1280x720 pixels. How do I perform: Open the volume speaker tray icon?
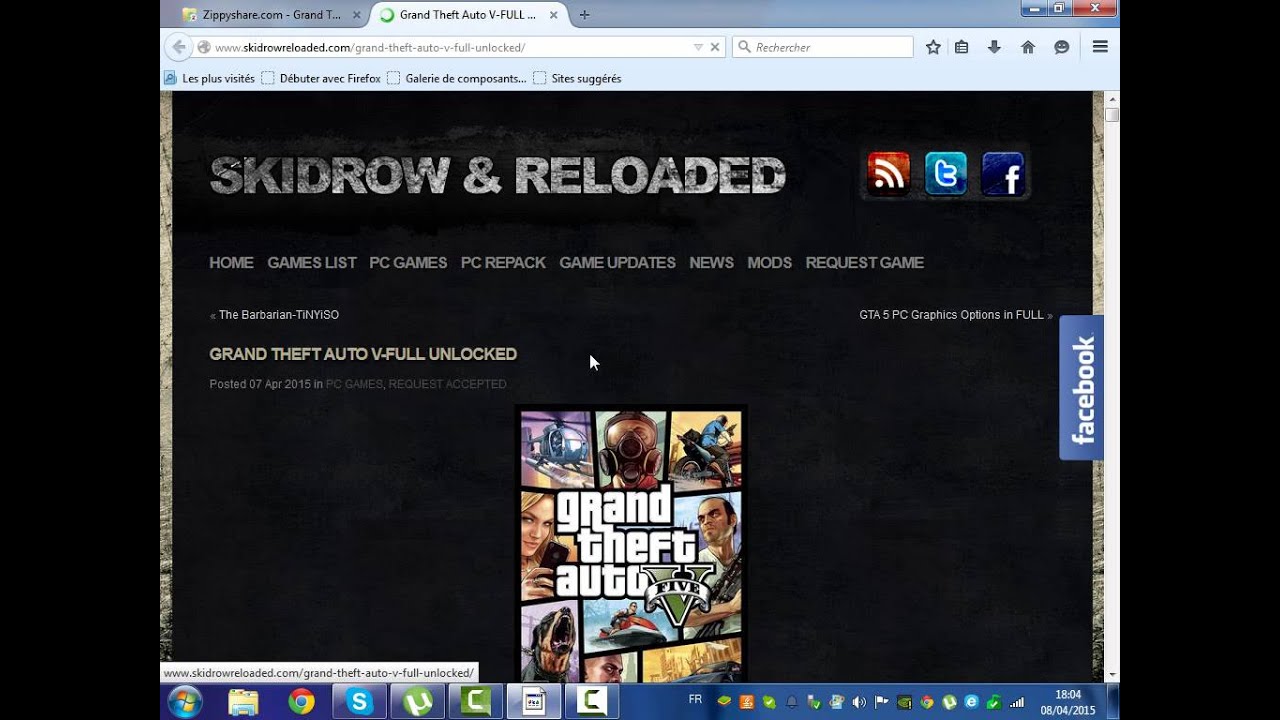858,702
